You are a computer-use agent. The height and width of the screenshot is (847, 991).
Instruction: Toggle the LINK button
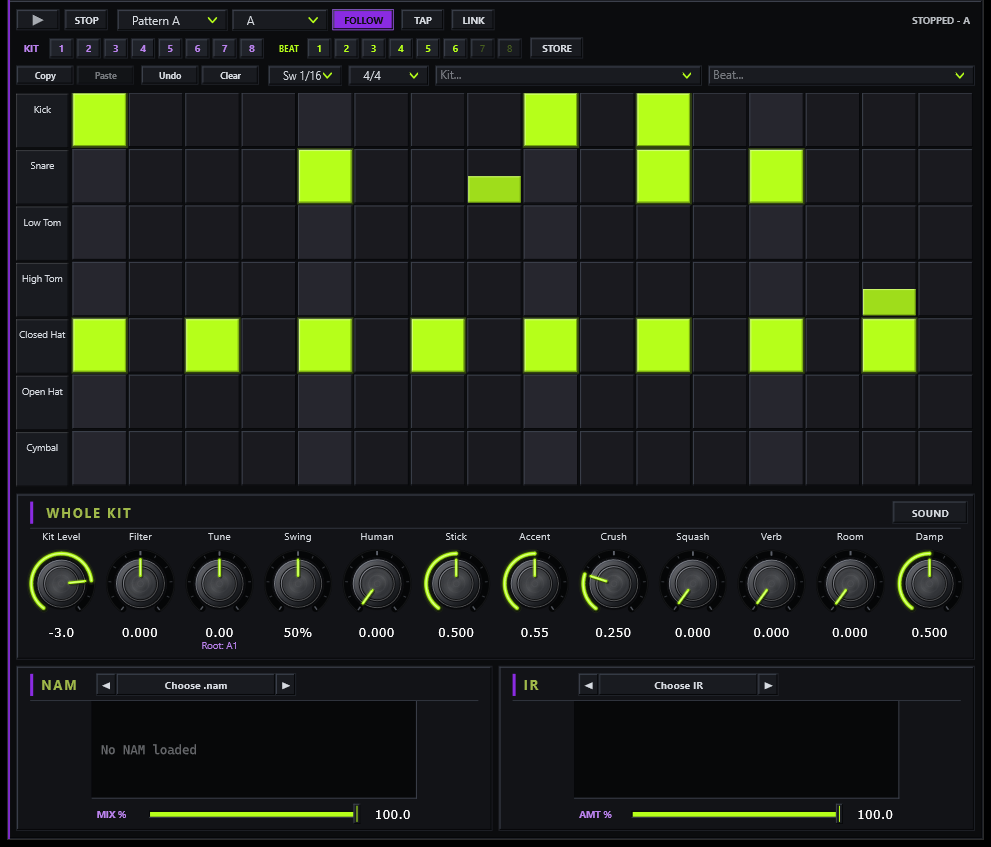click(x=473, y=20)
